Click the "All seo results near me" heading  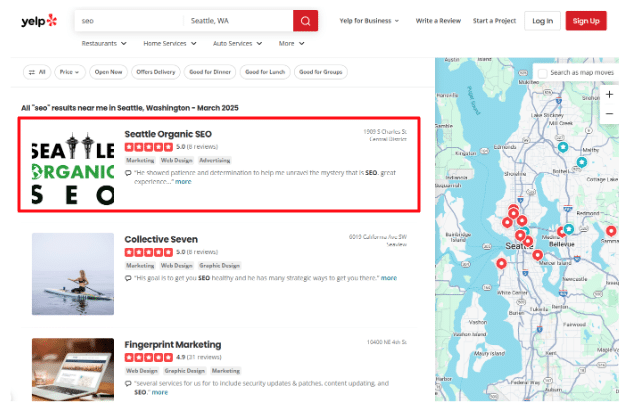[x=130, y=108]
